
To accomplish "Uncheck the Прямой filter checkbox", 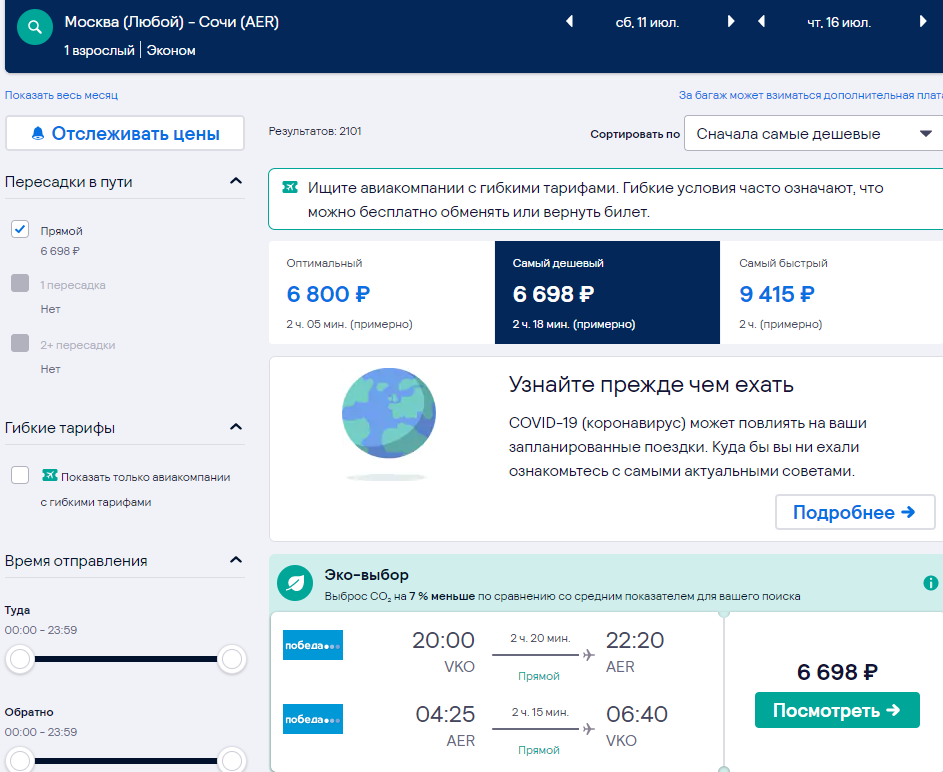I will (20, 229).
